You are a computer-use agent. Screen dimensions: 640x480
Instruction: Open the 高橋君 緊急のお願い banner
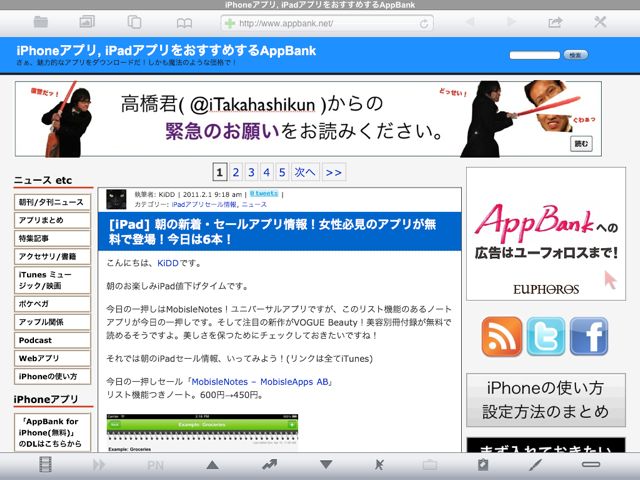coord(308,119)
